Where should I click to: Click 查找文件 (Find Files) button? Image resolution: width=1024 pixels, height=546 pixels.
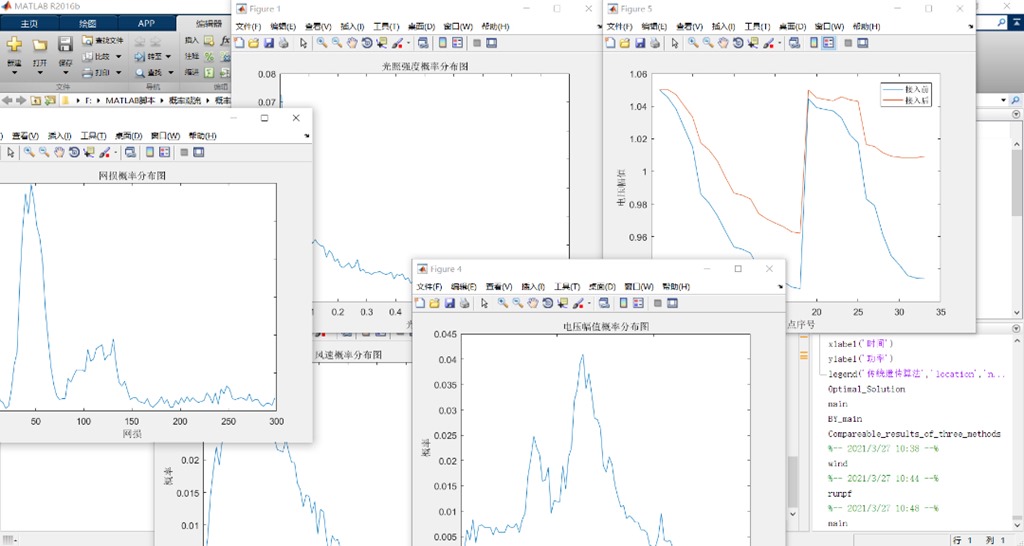click(x=103, y=40)
